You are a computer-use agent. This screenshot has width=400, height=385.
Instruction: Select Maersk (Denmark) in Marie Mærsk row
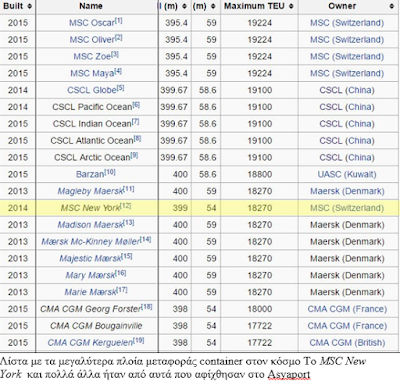tap(347, 292)
